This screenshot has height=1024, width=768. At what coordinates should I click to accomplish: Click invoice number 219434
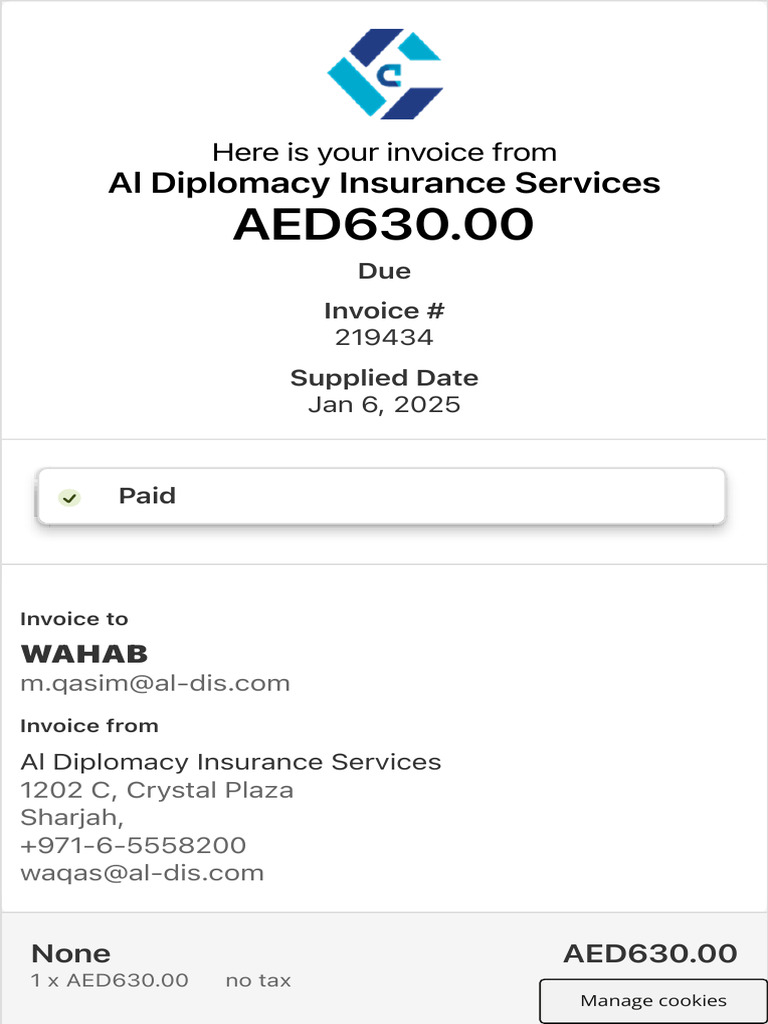click(x=384, y=337)
